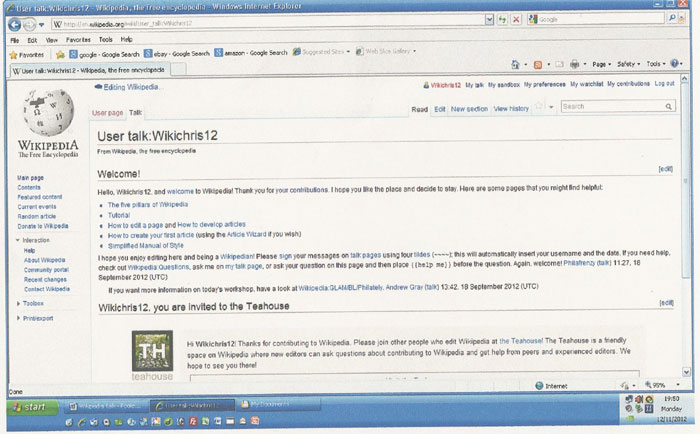This screenshot has width=700, height=434.
Task: Click the Edit tab of the talk page
Action: [x=440, y=109]
